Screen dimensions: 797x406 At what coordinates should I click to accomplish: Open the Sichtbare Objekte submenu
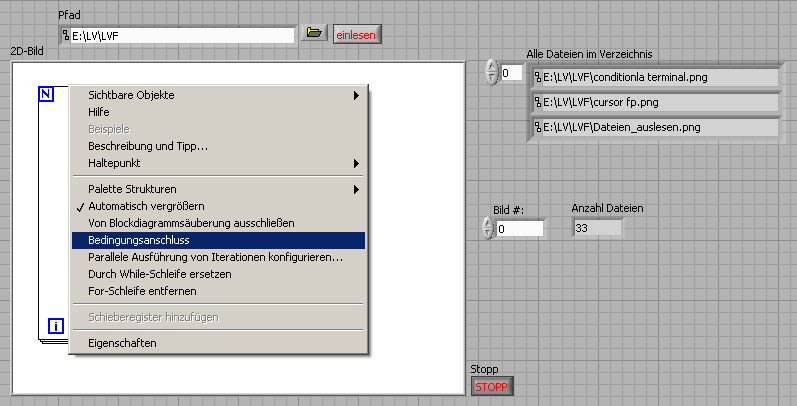pos(219,95)
